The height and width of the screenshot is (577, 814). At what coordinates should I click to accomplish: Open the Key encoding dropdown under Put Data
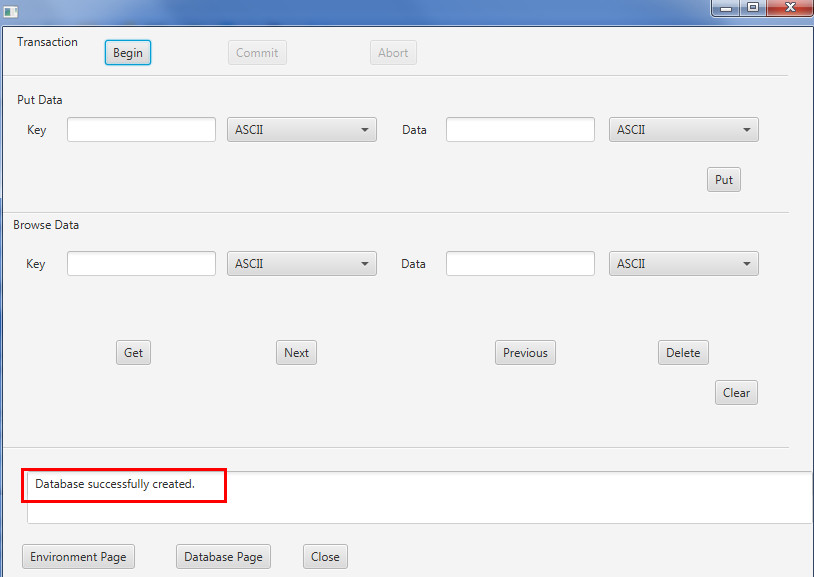[x=301, y=129]
